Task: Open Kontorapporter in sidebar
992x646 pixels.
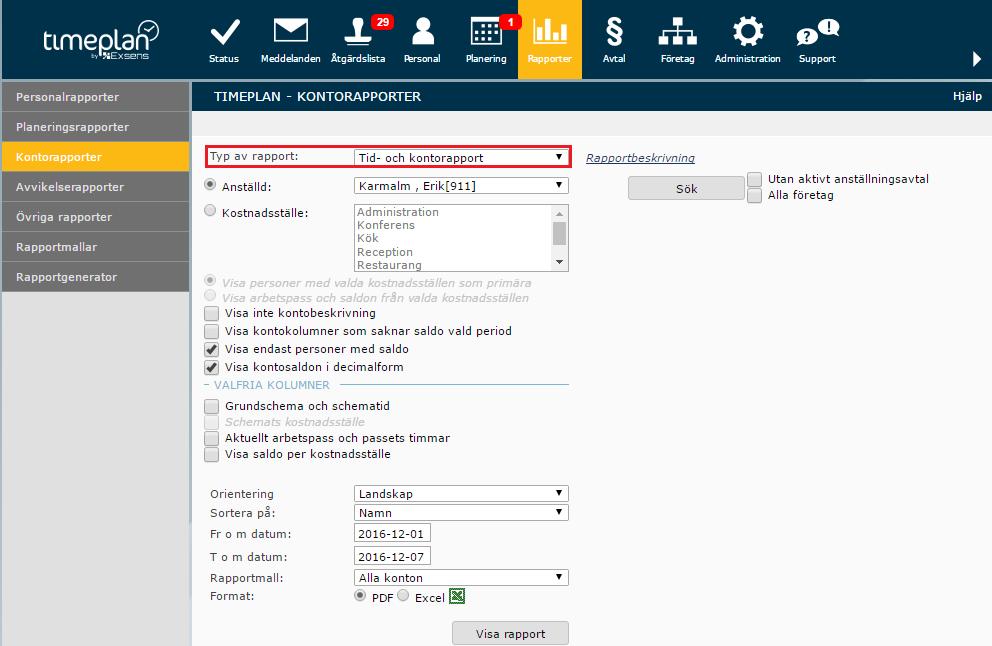Action: 96,157
